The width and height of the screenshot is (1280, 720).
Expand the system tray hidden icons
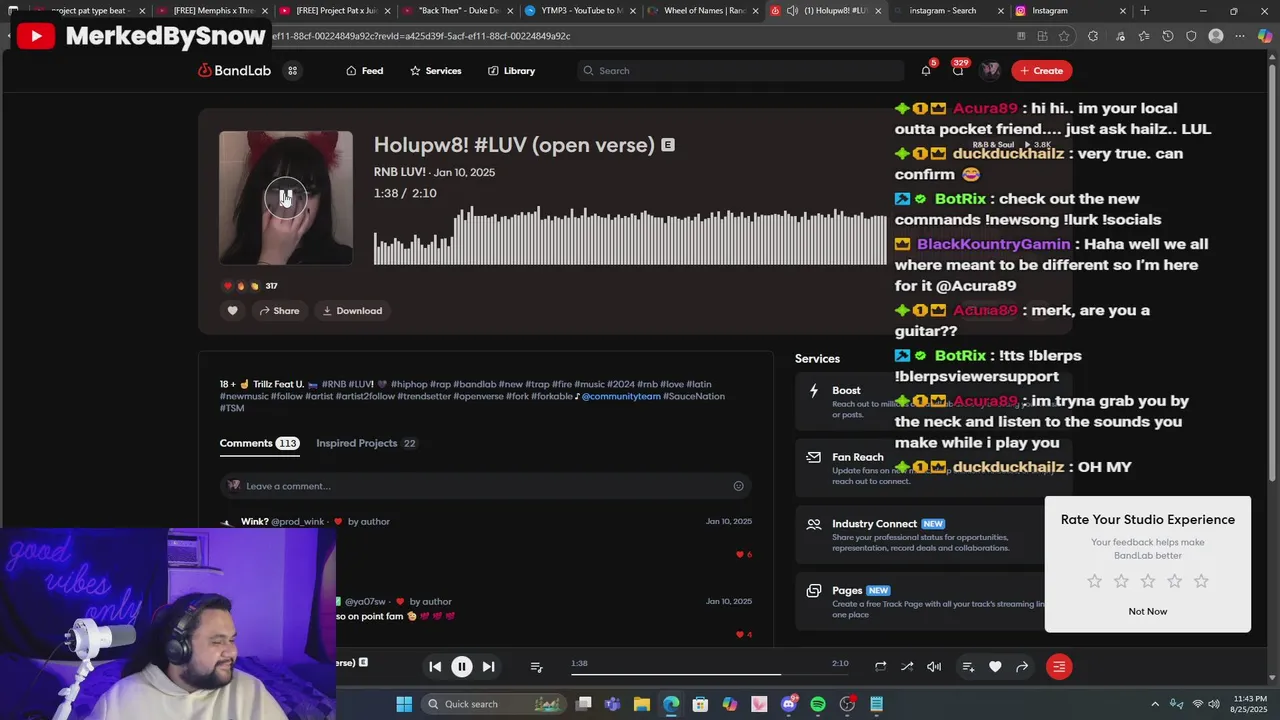coord(1155,704)
